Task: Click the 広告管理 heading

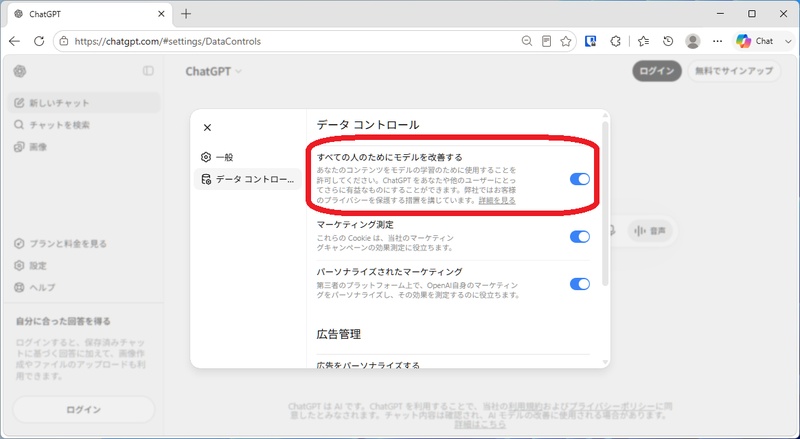Action: (x=339, y=334)
